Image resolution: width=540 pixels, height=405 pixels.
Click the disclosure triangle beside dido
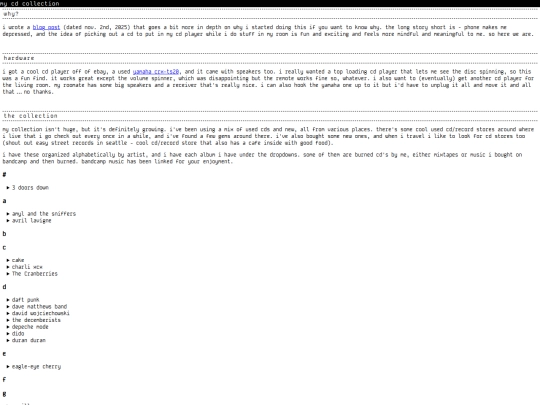8,334
